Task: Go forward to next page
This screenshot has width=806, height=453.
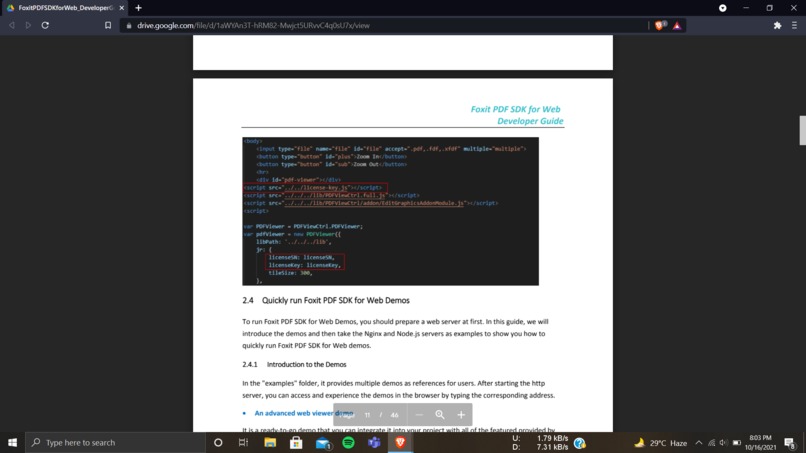Action: pos(28,25)
